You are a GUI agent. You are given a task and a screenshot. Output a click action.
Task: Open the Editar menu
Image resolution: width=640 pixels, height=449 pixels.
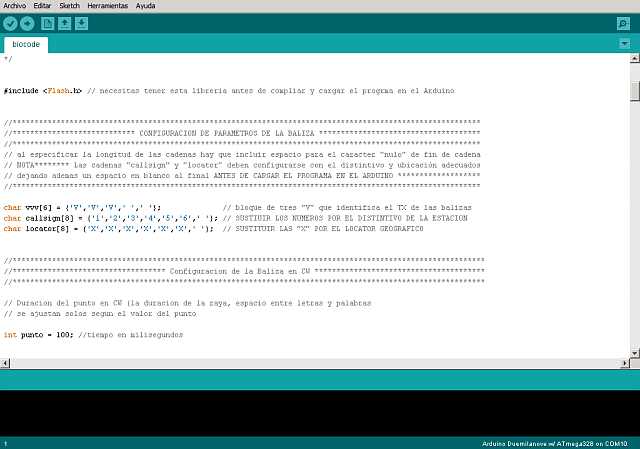pos(43,5)
